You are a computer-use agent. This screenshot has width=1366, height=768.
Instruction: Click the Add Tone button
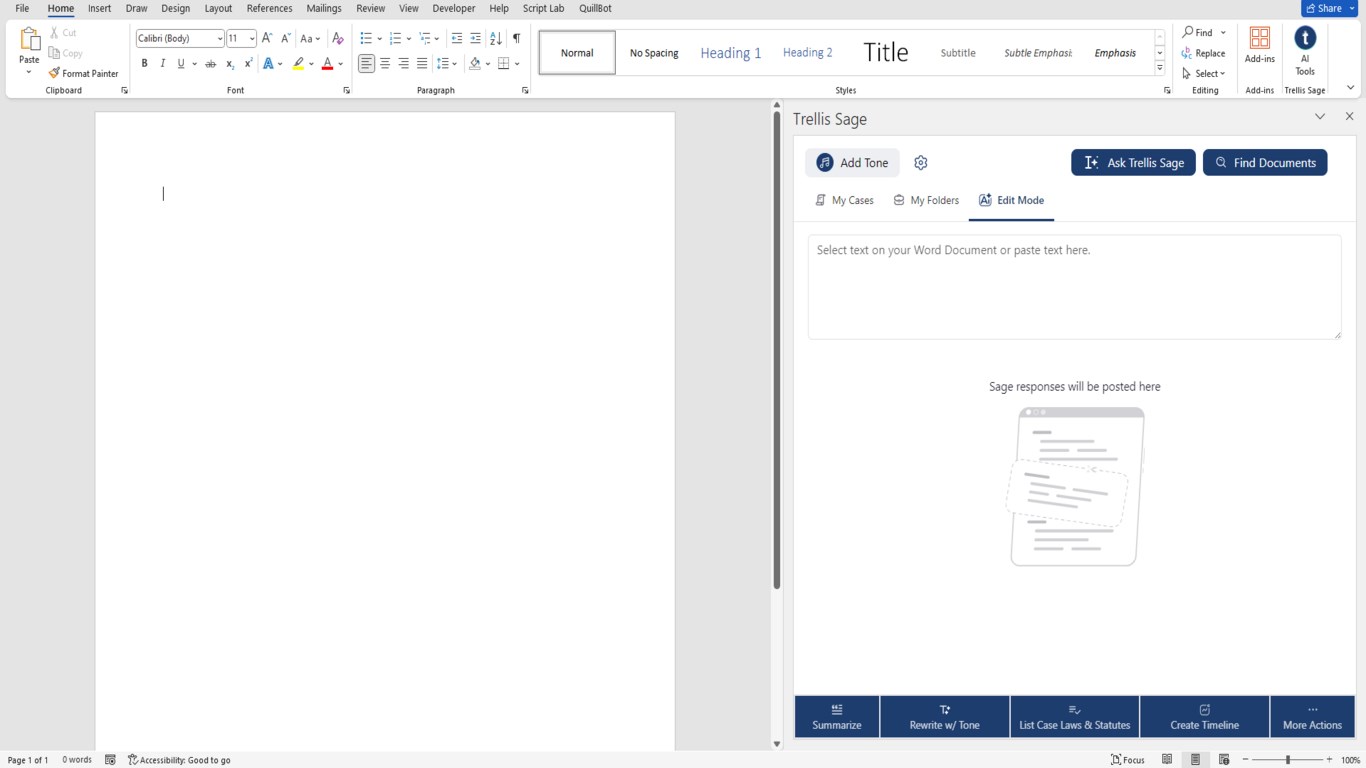pyautogui.click(x=852, y=163)
